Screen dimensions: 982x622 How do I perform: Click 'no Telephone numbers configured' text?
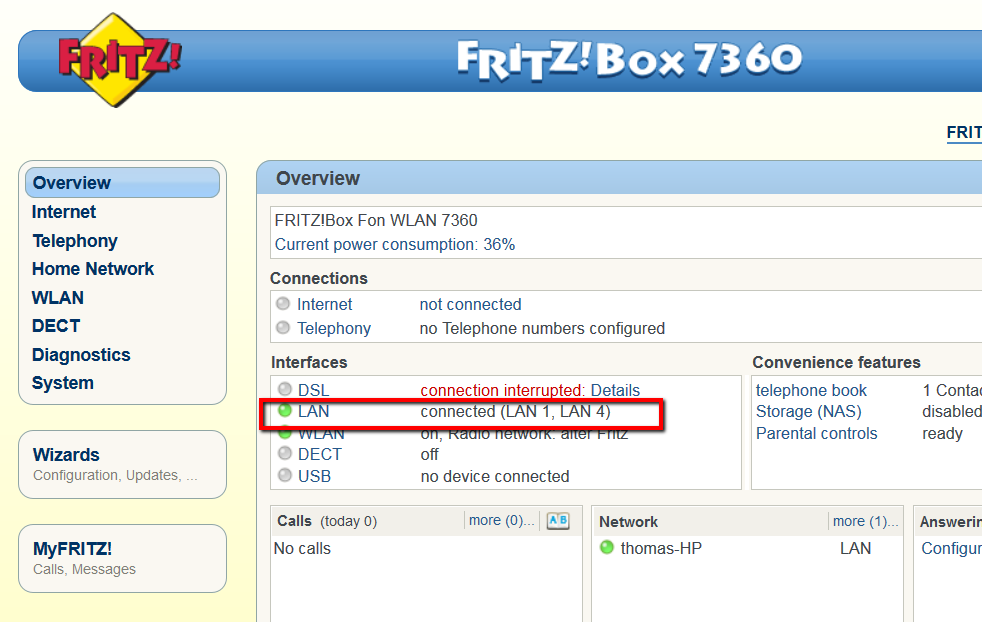[542, 328]
